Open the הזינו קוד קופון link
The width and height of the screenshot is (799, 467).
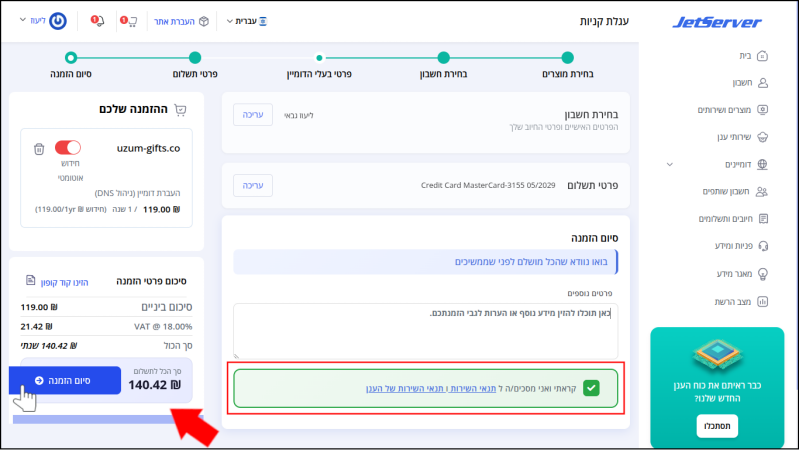[x=64, y=282]
